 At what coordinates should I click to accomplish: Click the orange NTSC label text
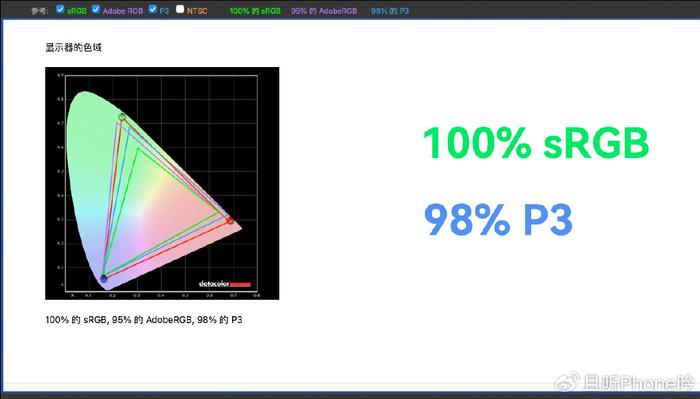(197, 11)
